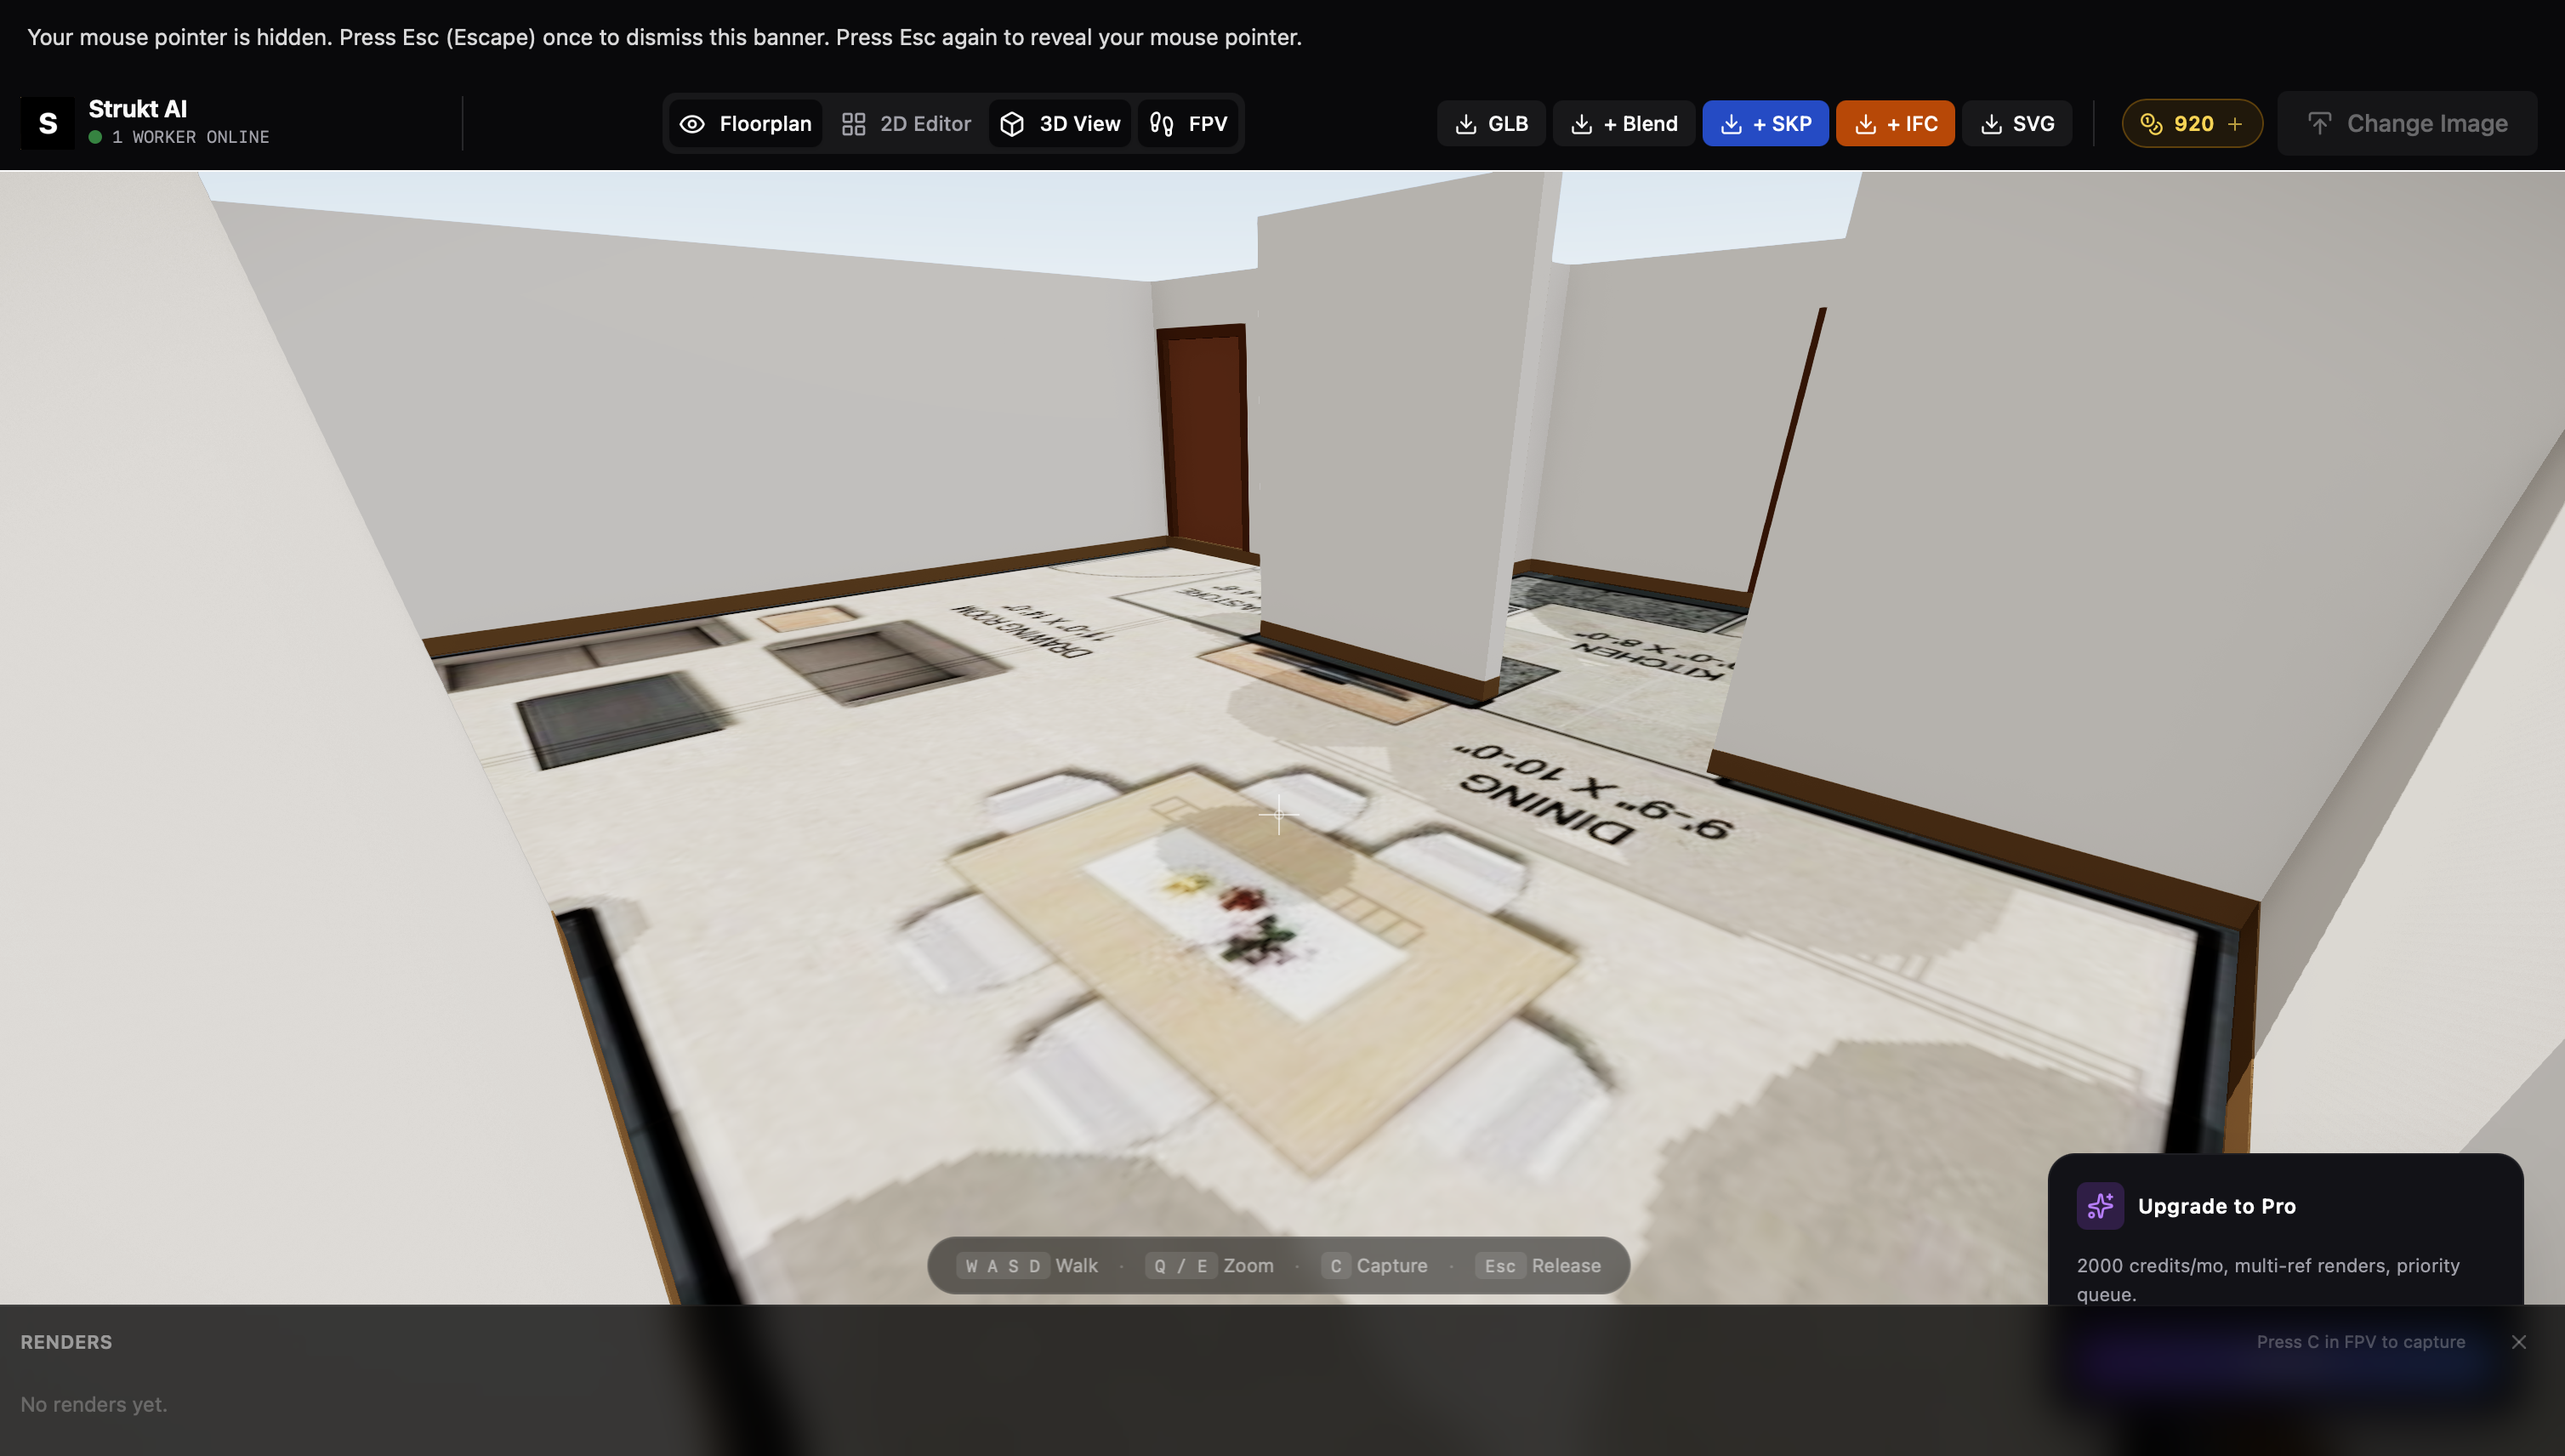
Task: Export to SketchUp using + SKP
Action: coord(1765,123)
